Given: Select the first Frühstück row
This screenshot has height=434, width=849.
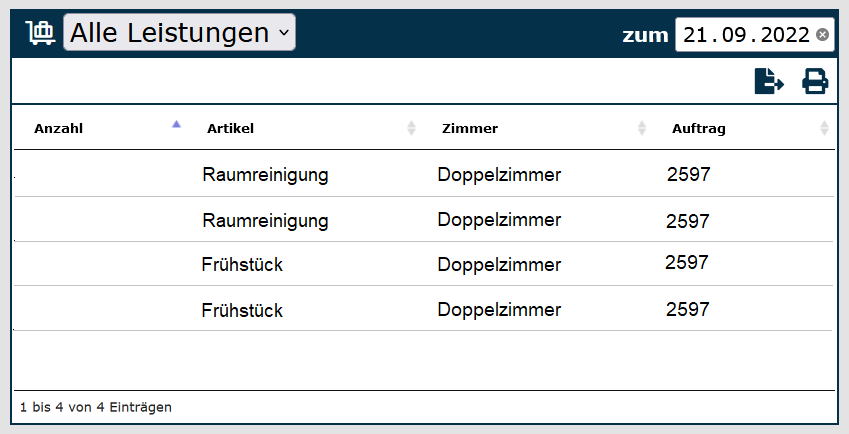Looking at the screenshot, I should click(242, 265).
